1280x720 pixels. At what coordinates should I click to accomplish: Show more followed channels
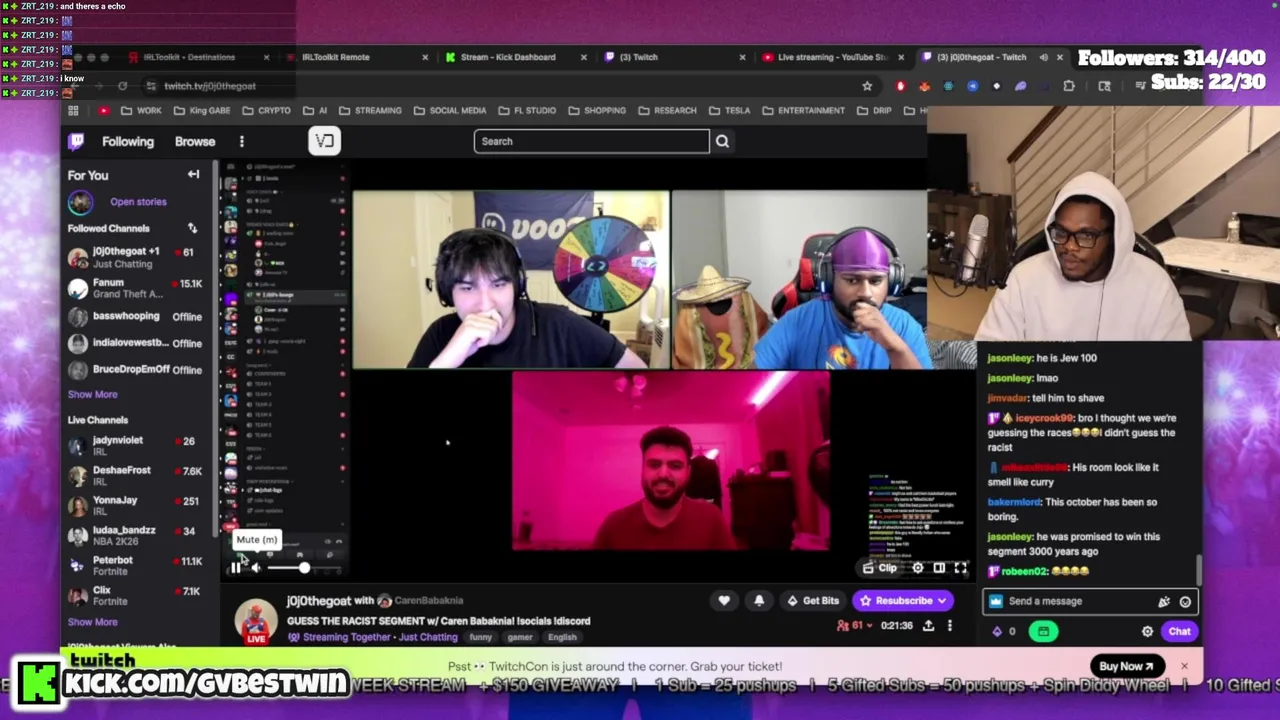(92, 394)
